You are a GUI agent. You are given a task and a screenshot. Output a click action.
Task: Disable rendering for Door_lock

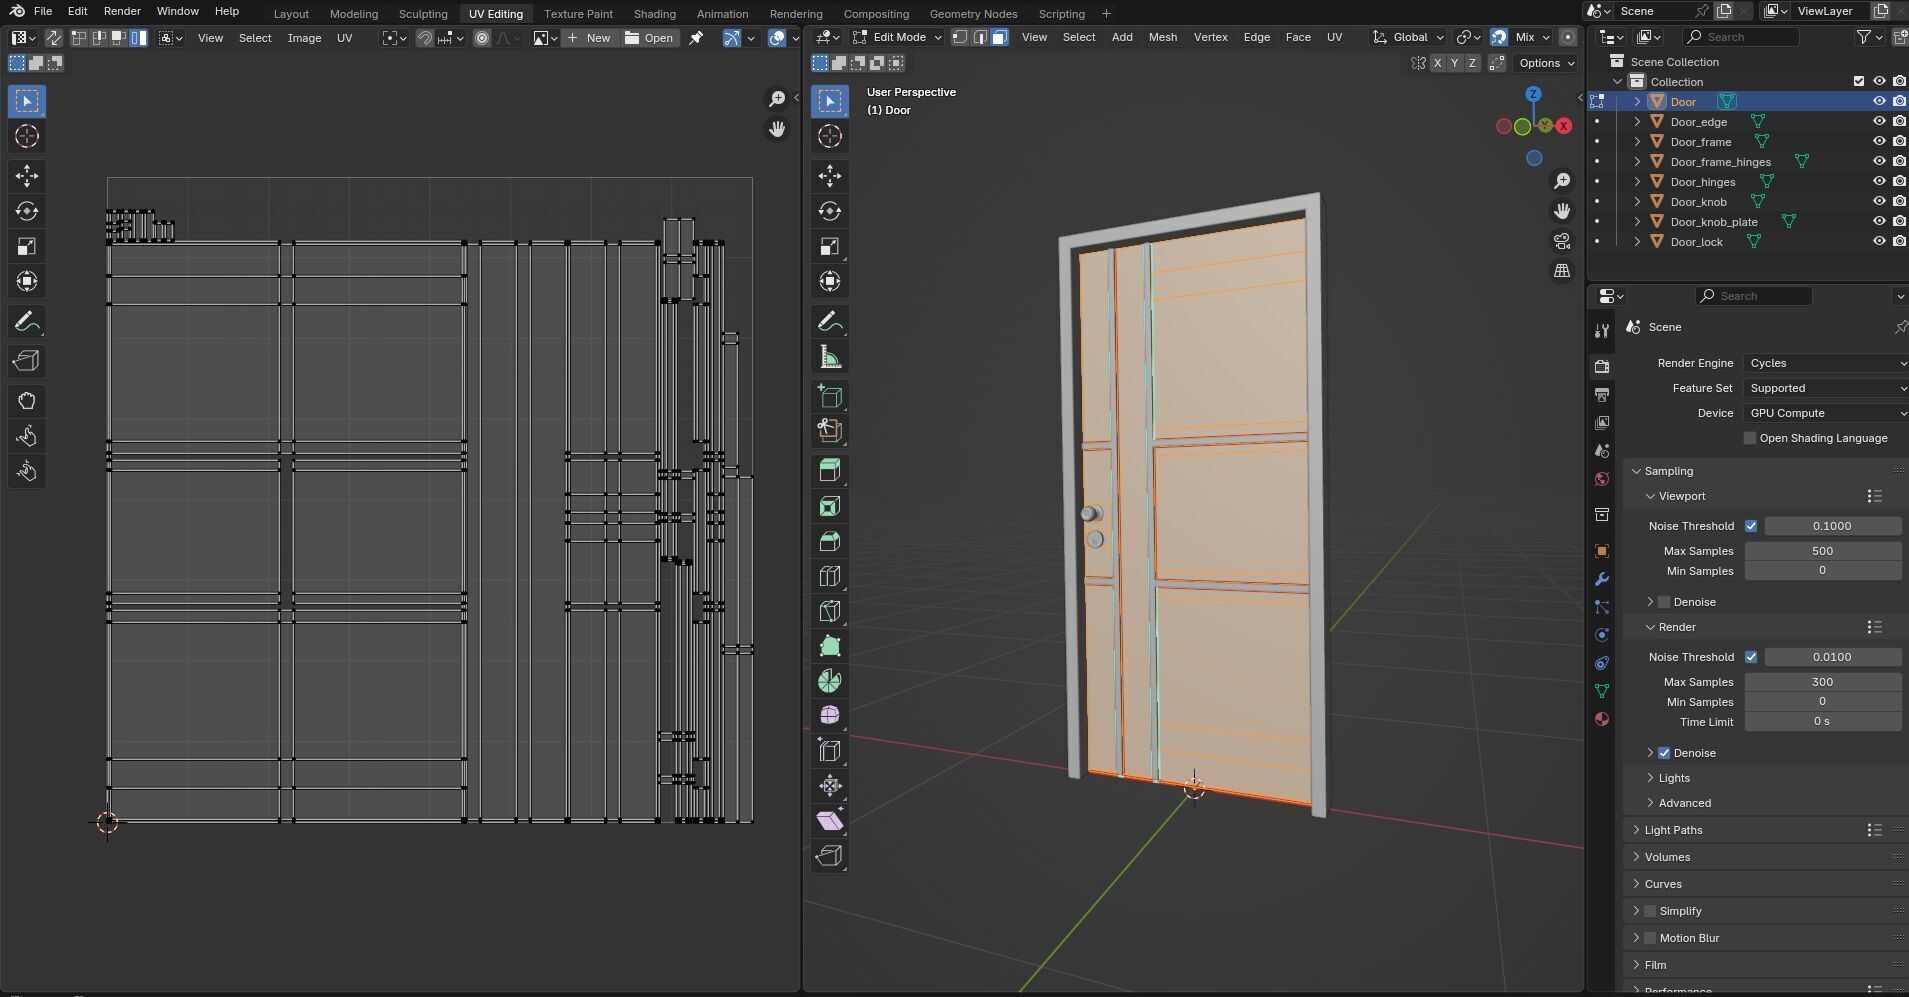[1899, 241]
